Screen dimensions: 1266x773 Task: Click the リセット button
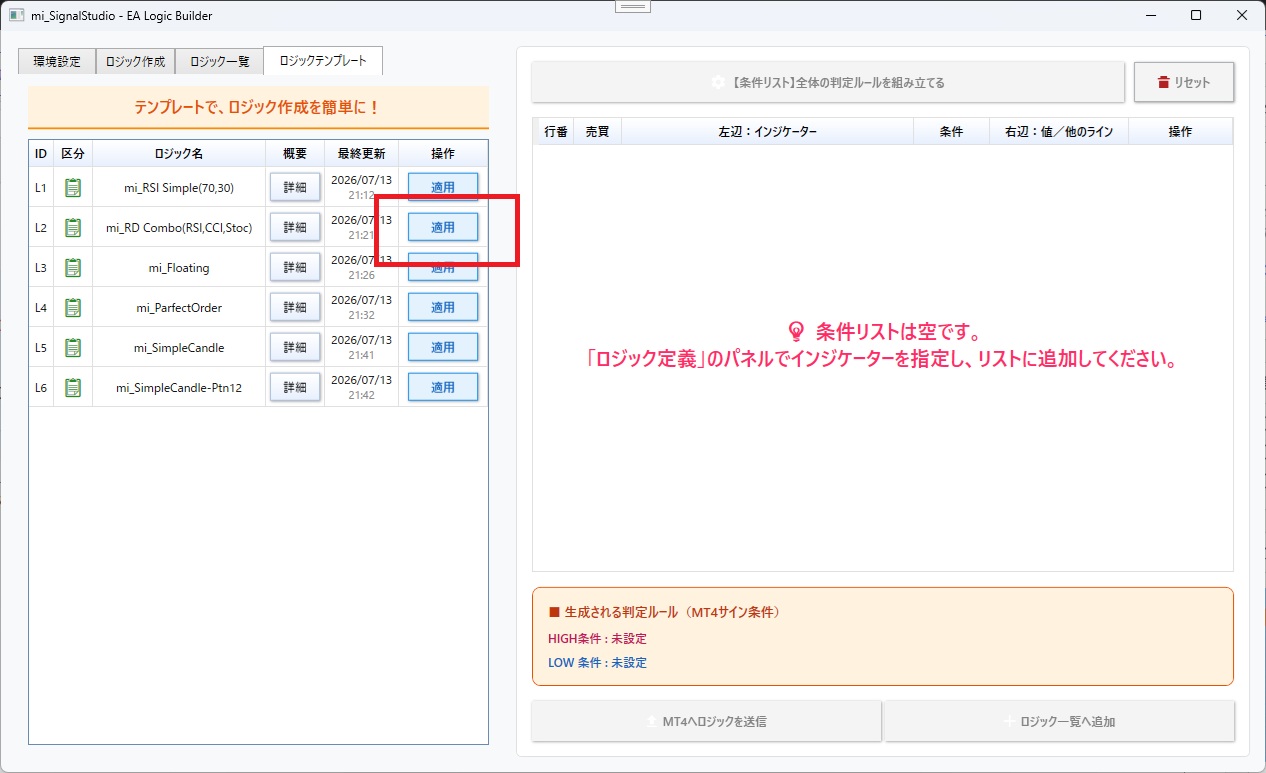pos(1184,82)
